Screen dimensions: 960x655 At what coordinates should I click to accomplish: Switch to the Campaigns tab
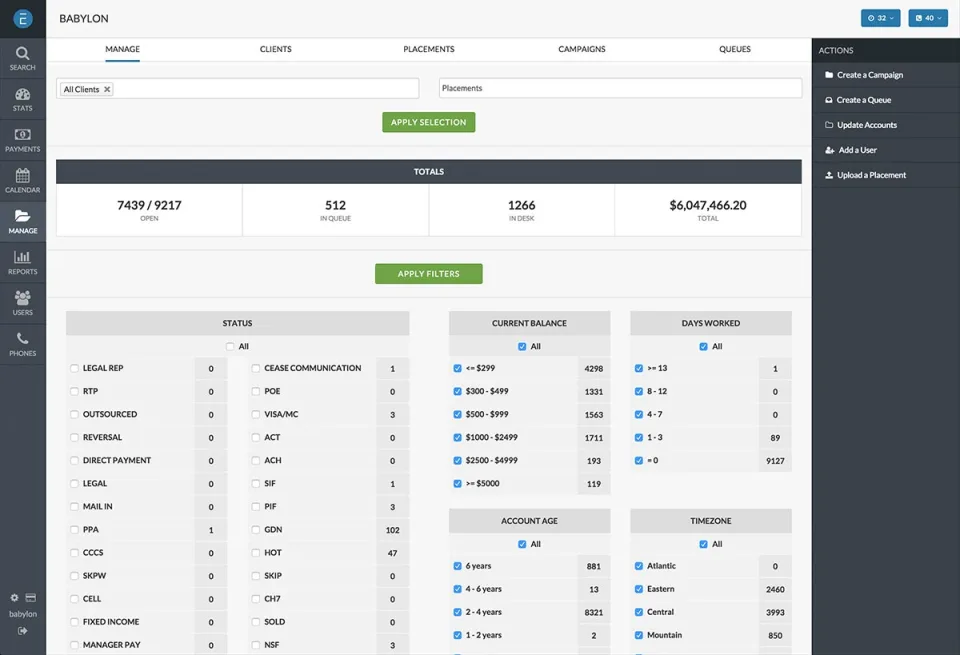582,49
